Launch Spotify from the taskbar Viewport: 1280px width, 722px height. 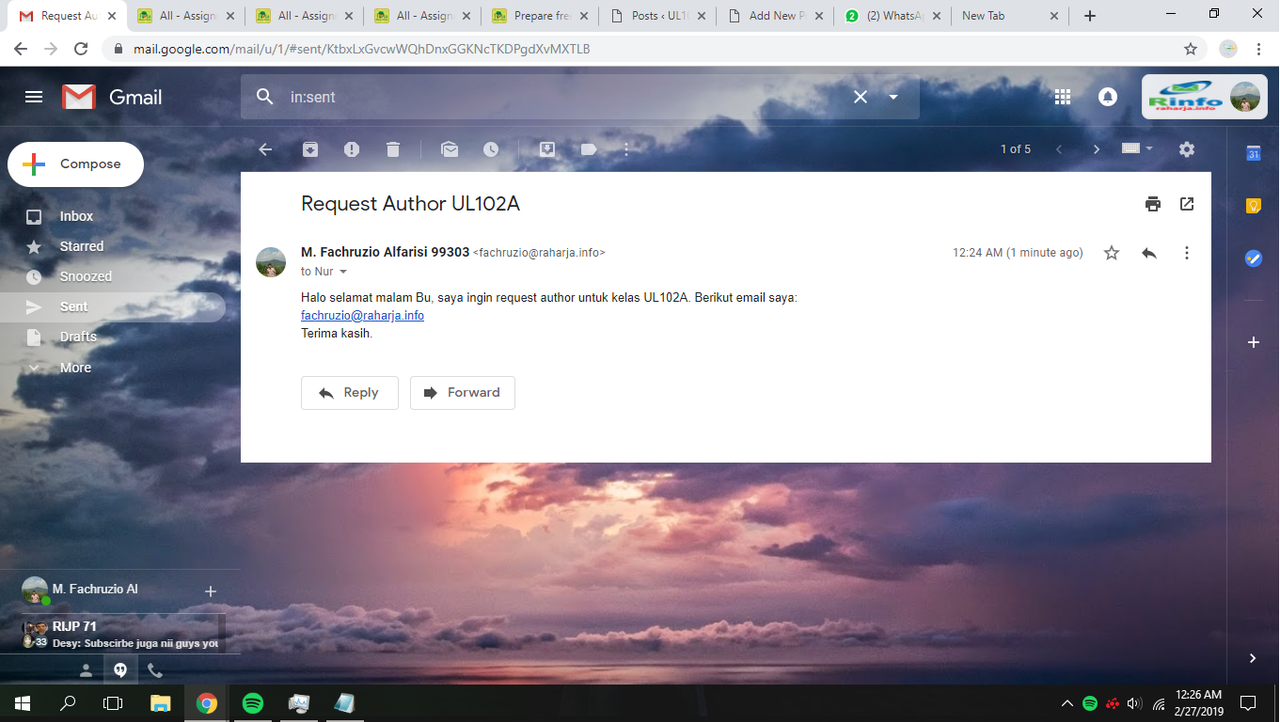click(252, 703)
